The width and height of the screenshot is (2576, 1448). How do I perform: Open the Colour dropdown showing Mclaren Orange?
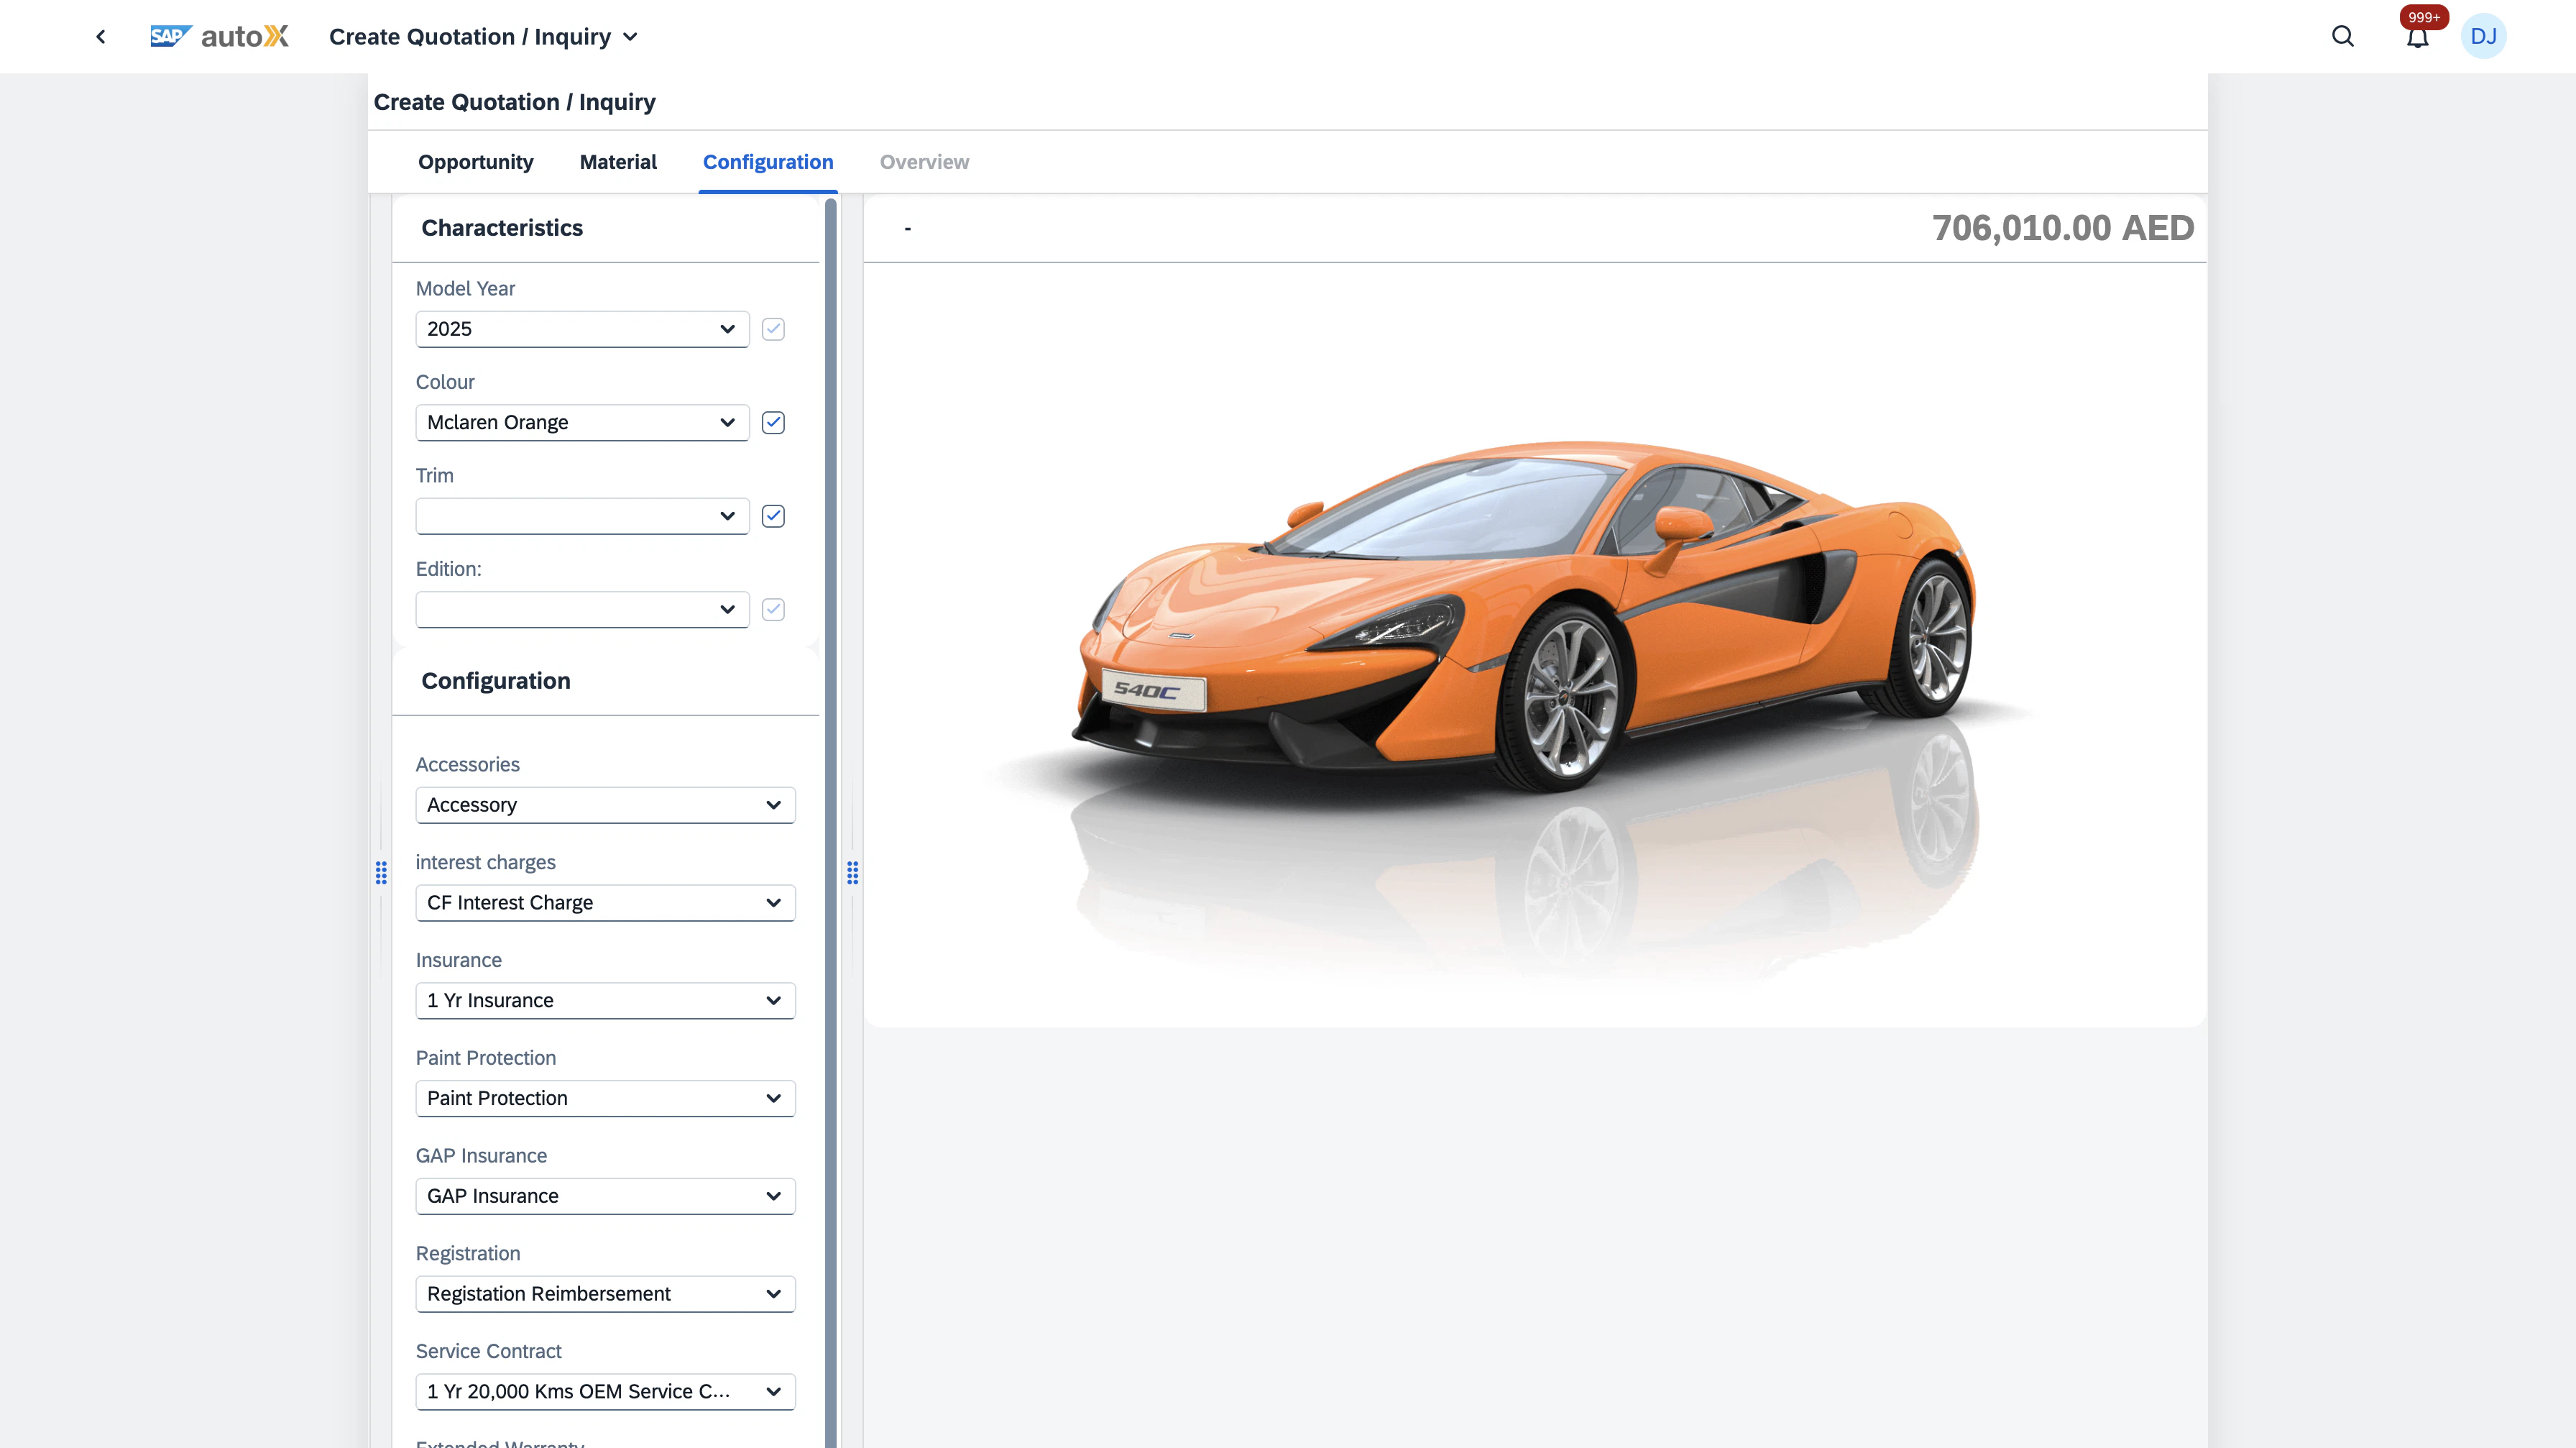(x=581, y=422)
